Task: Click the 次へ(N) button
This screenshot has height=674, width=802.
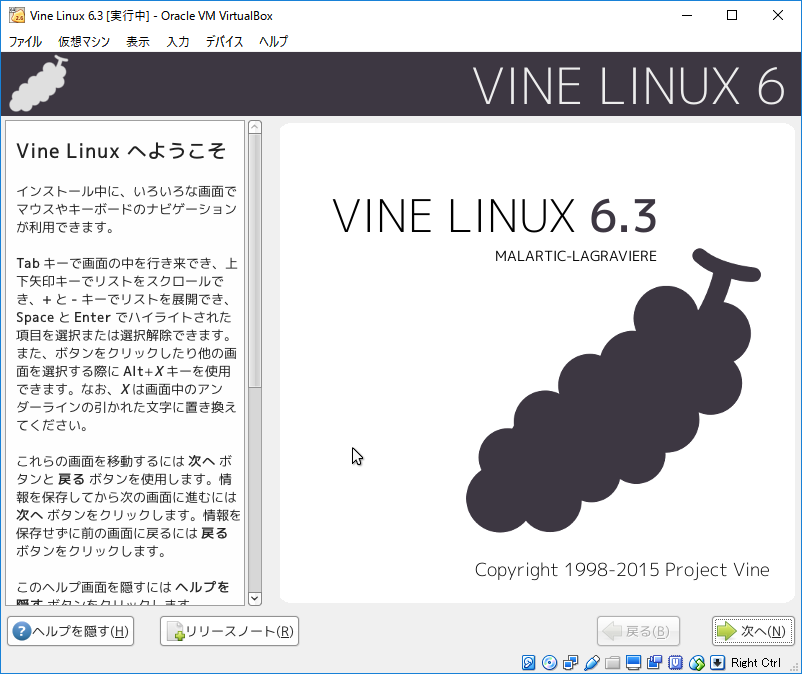Action: tap(753, 631)
